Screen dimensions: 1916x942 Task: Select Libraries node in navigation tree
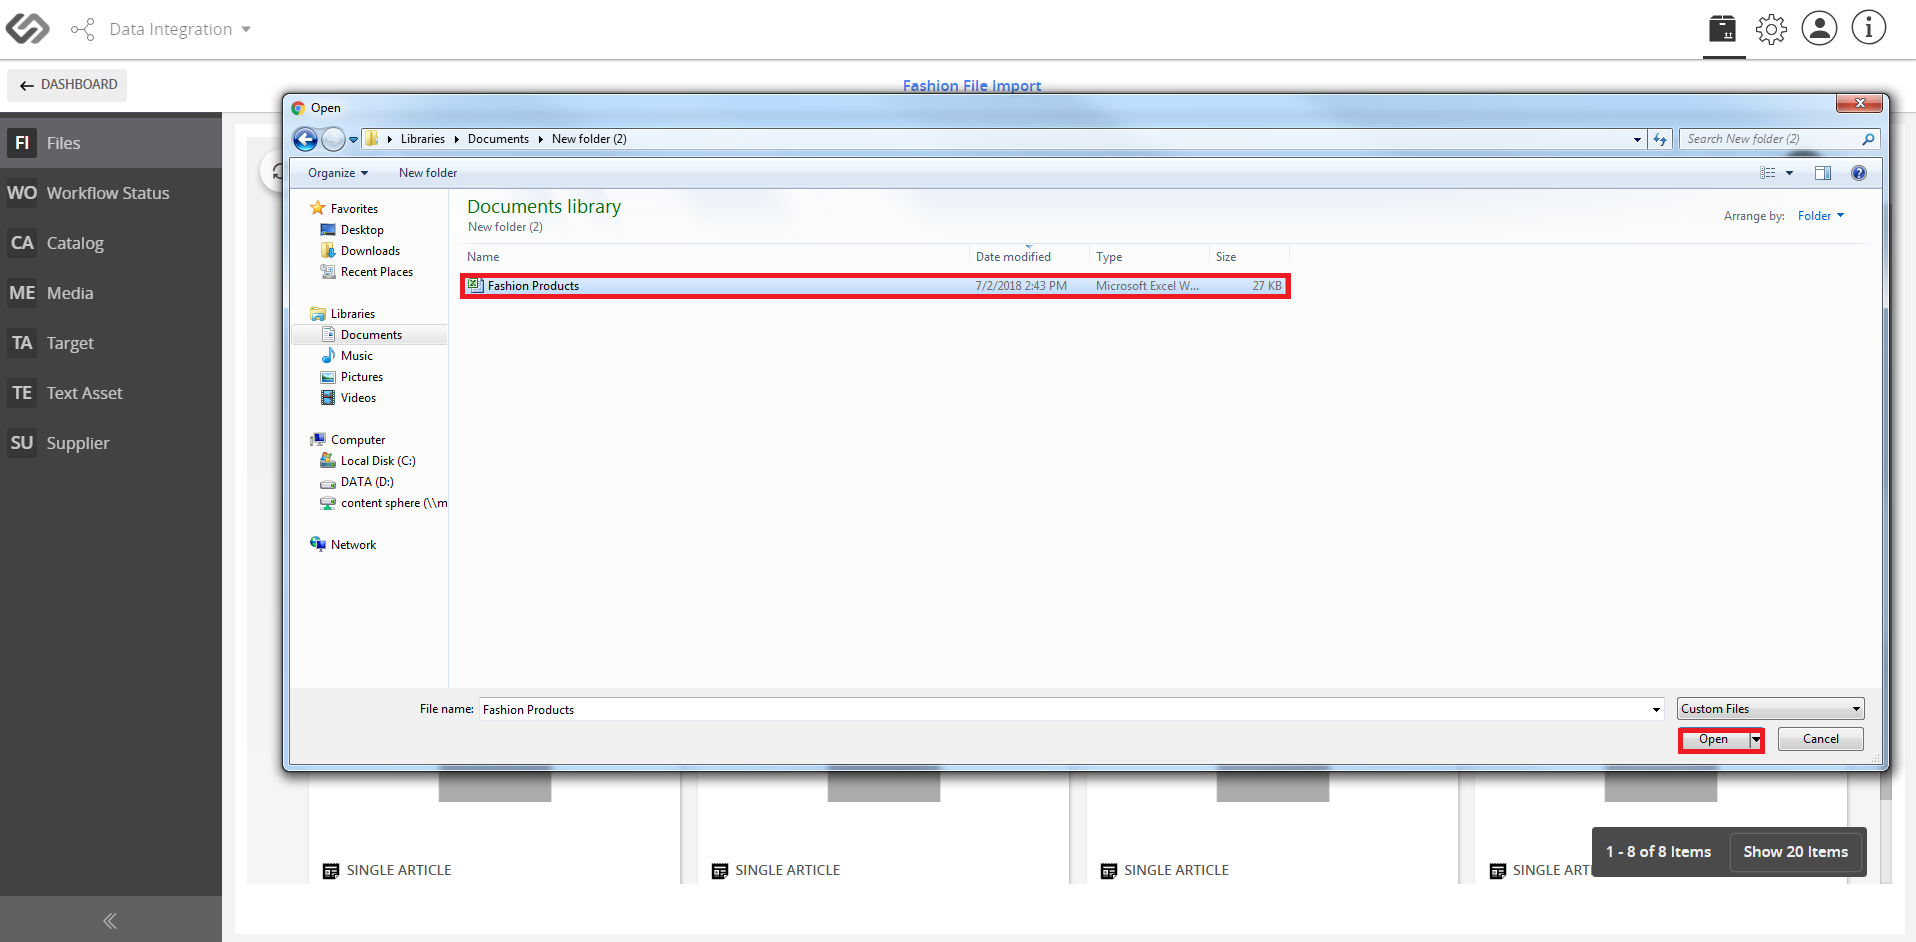[x=353, y=314]
